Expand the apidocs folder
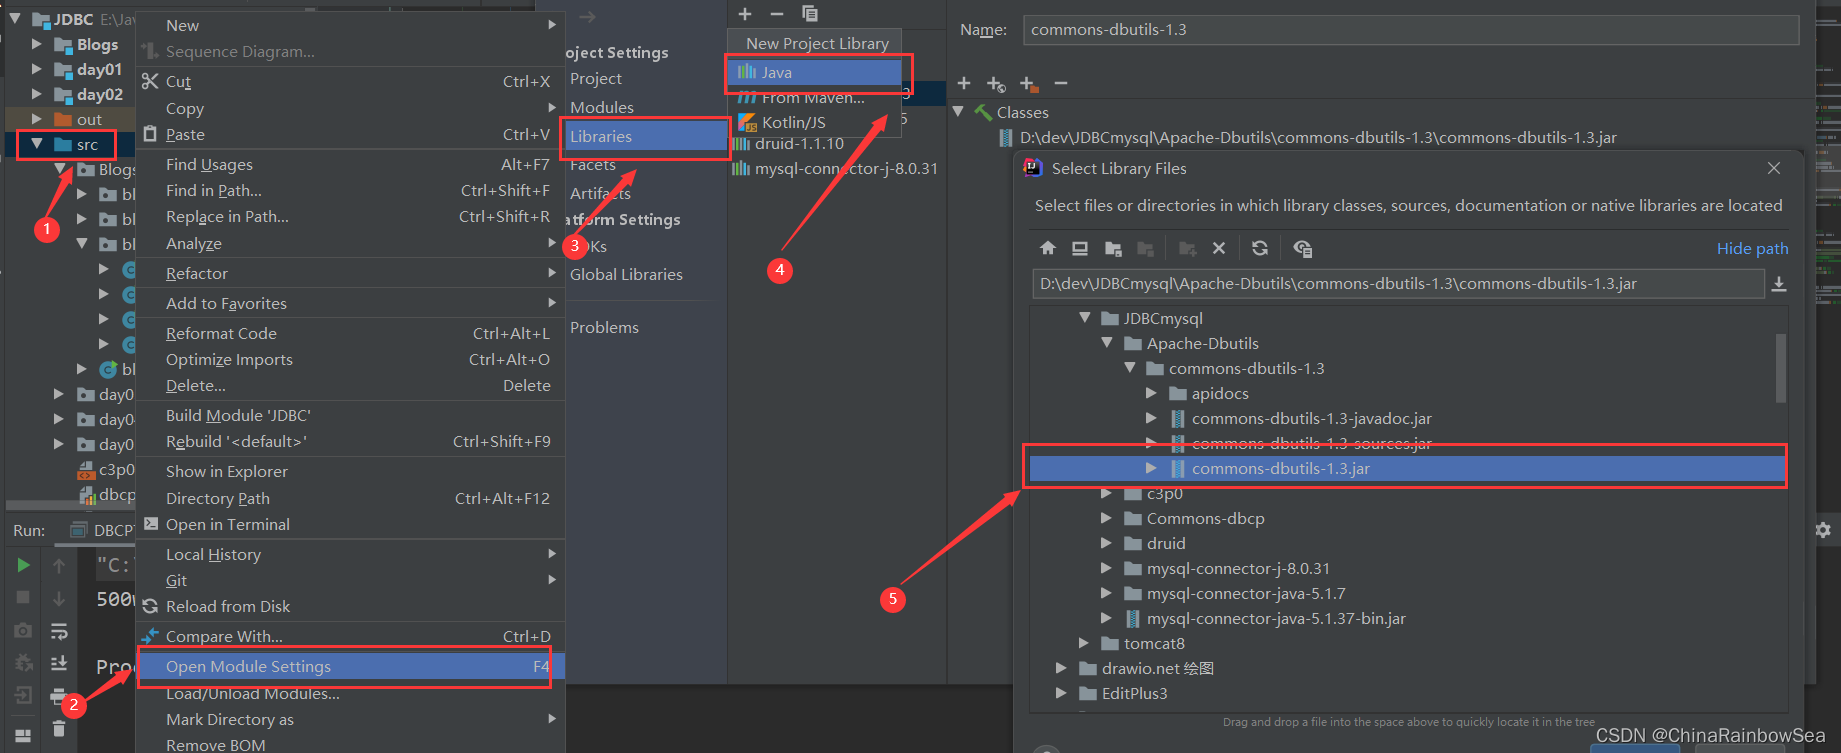The width and height of the screenshot is (1841, 753). click(x=1151, y=393)
